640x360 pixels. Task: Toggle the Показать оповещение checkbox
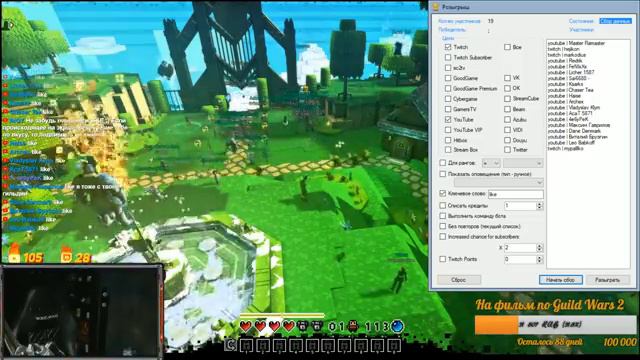[x=443, y=174]
